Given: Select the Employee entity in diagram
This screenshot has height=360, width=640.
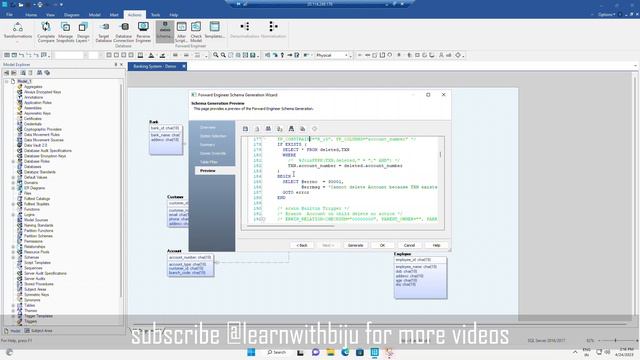Looking at the screenshot, I should point(420,277).
